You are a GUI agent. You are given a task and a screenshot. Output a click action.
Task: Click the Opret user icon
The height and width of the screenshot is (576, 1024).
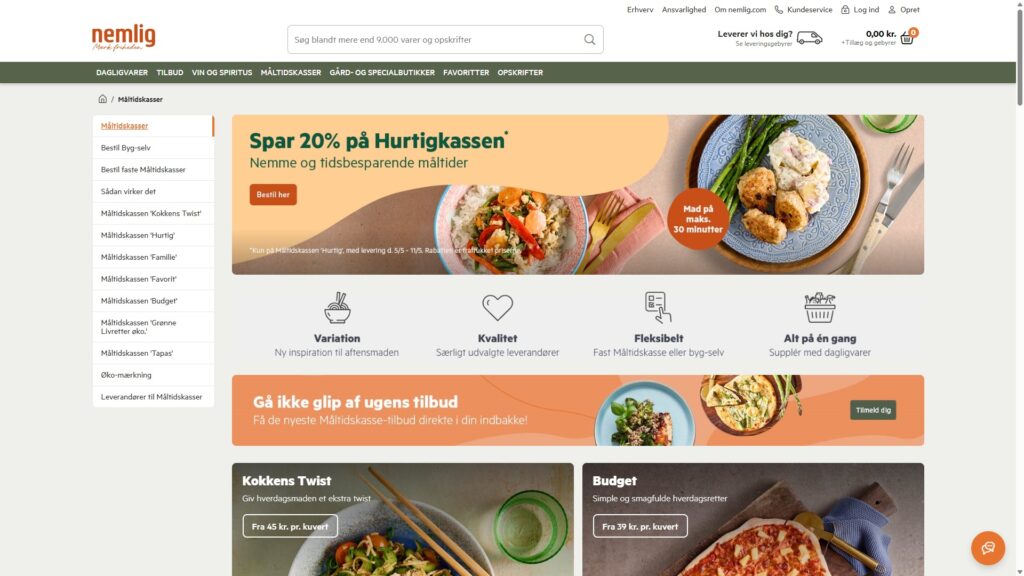pyautogui.click(x=891, y=10)
